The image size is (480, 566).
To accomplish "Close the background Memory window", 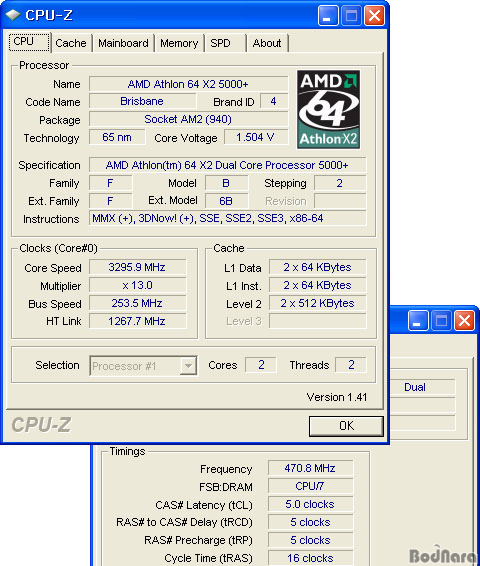I will 464,320.
